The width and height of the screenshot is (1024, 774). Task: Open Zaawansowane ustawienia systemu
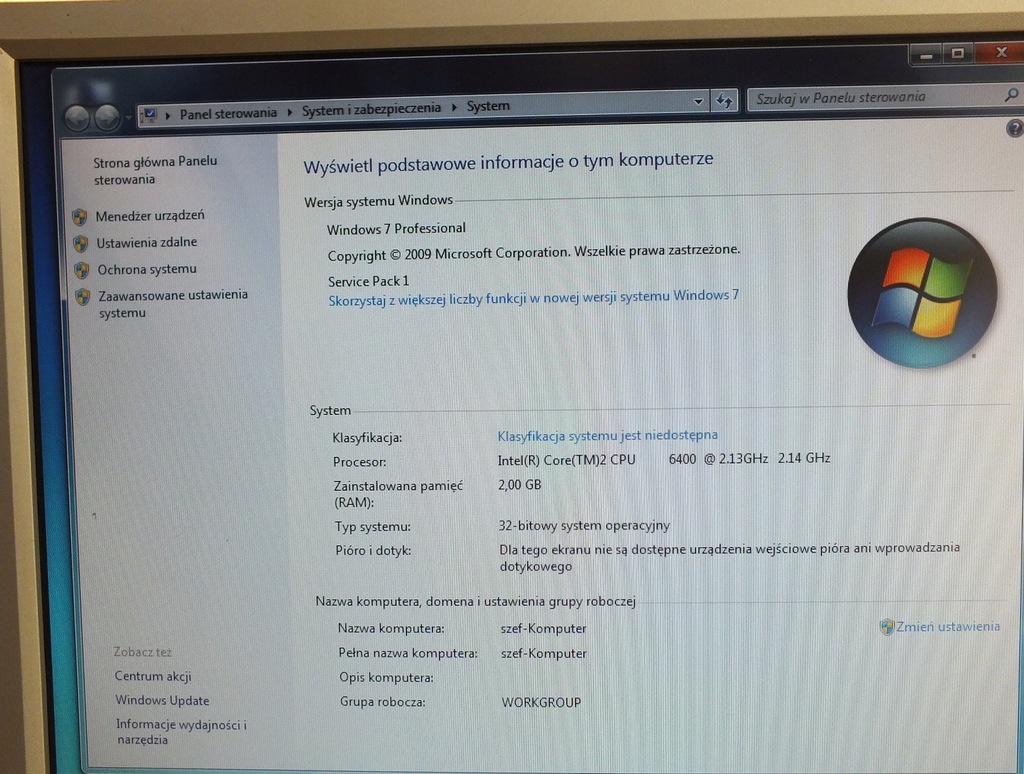173,304
